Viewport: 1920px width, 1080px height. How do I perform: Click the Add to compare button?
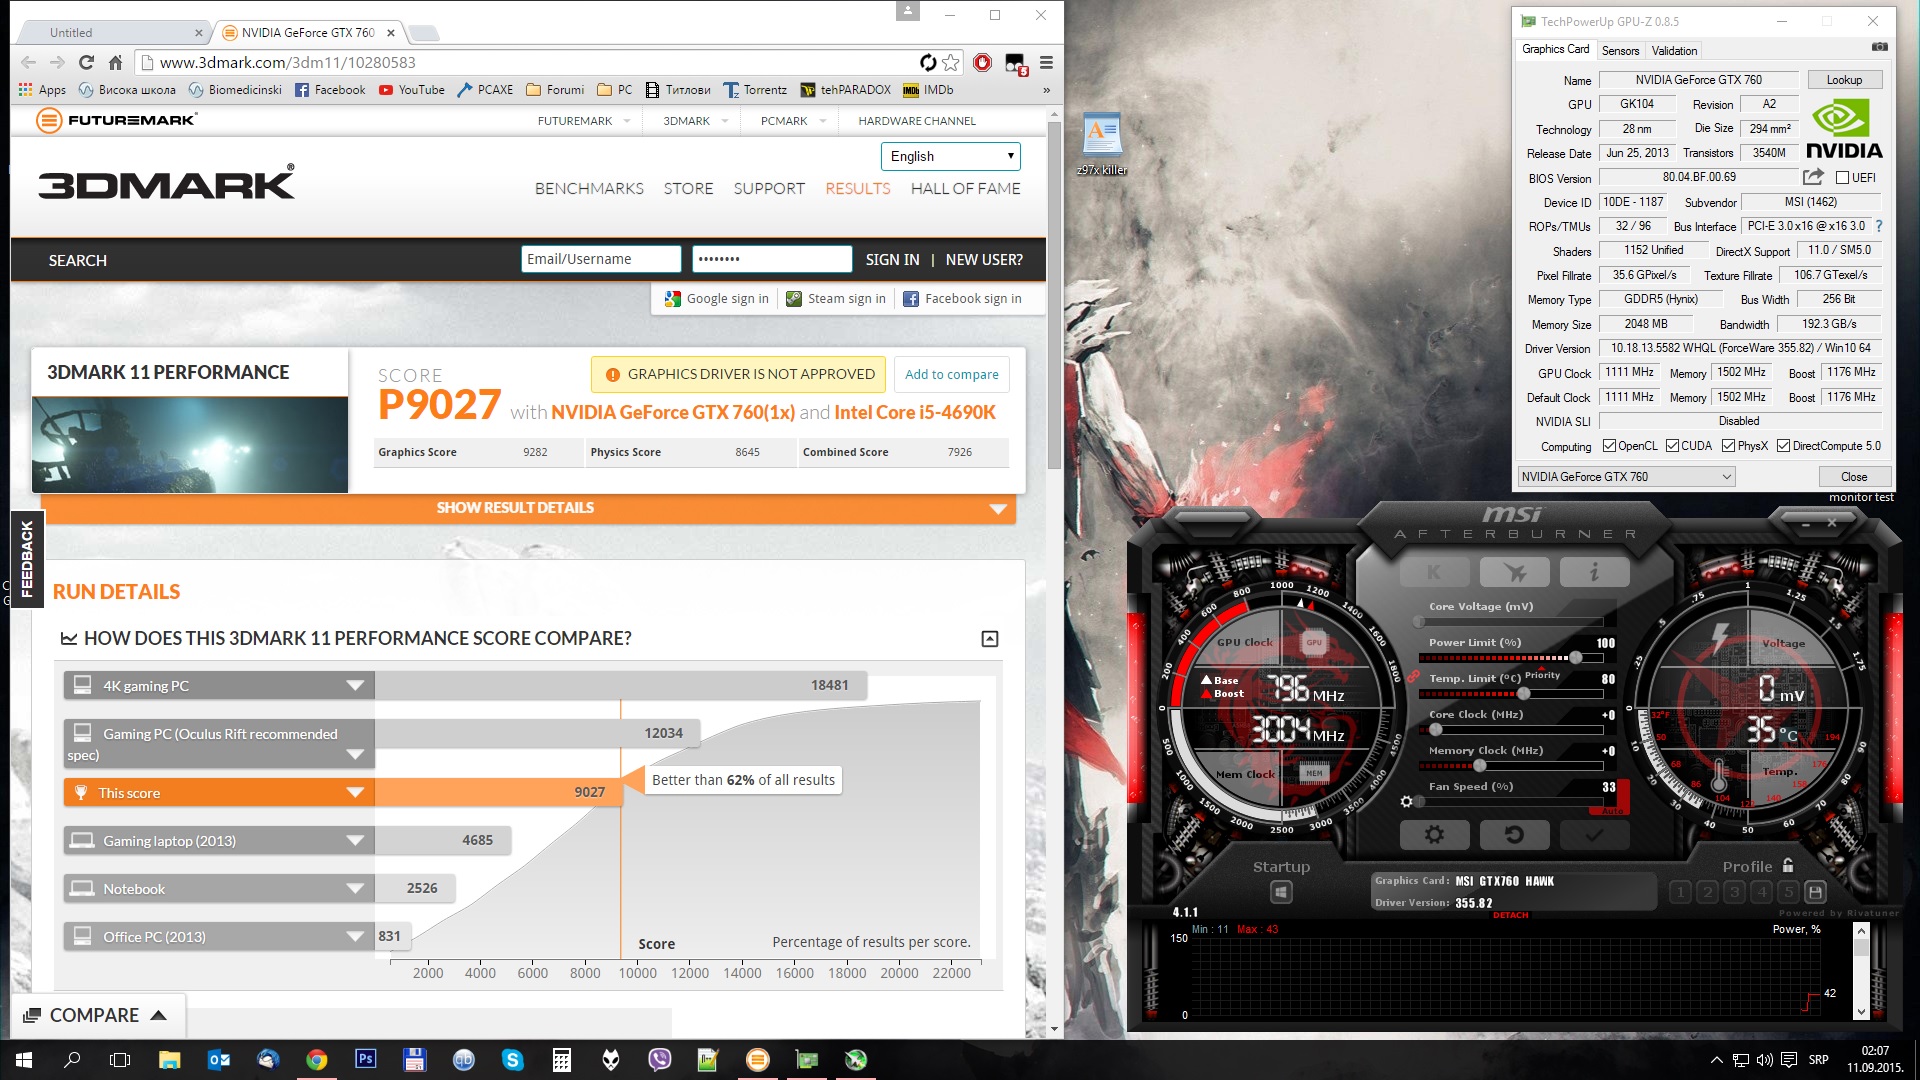(x=951, y=374)
